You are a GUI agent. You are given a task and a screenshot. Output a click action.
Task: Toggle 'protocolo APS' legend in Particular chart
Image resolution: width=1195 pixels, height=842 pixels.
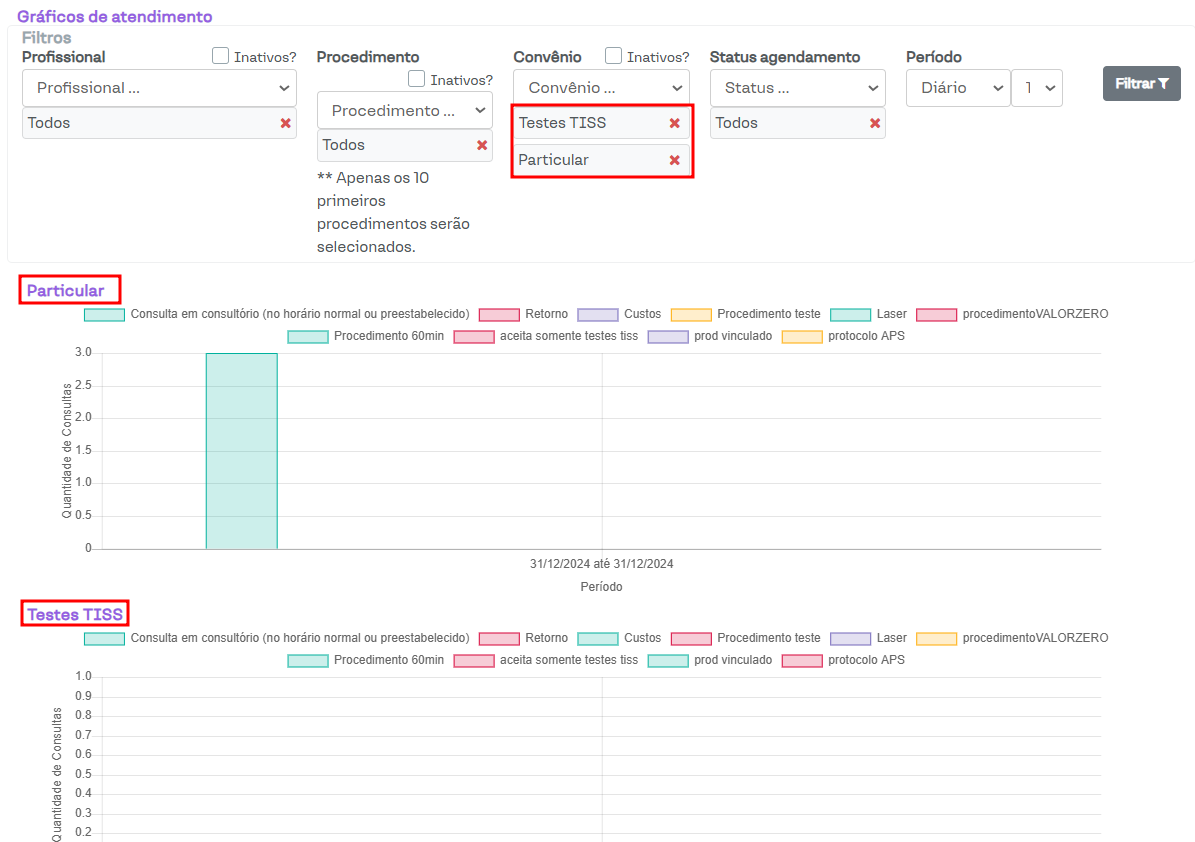[x=843, y=336]
